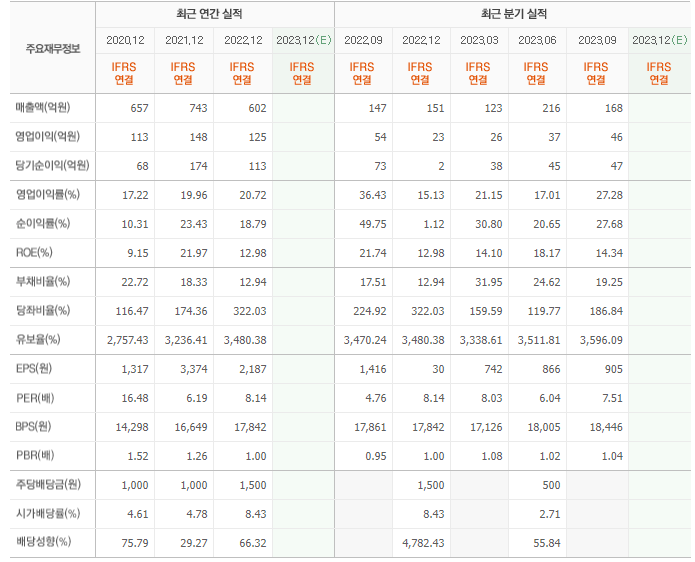Click the 2022.12 annual sales value 602
Image resolution: width=695 pixels, height=562 pixels.
(x=257, y=108)
